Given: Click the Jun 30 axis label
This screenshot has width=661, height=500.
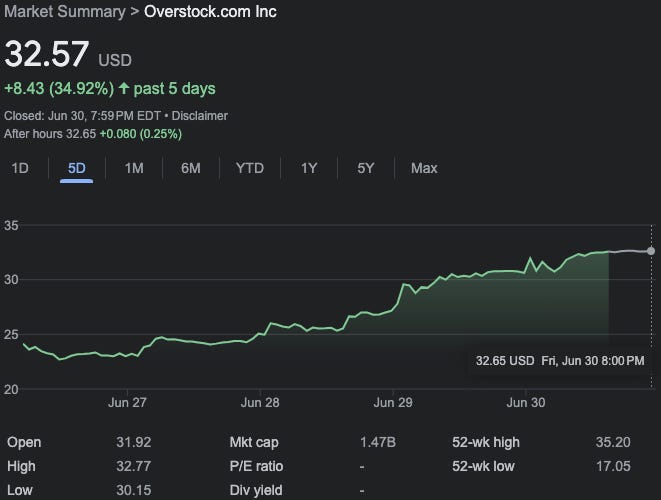Looking at the screenshot, I should 526,402.
